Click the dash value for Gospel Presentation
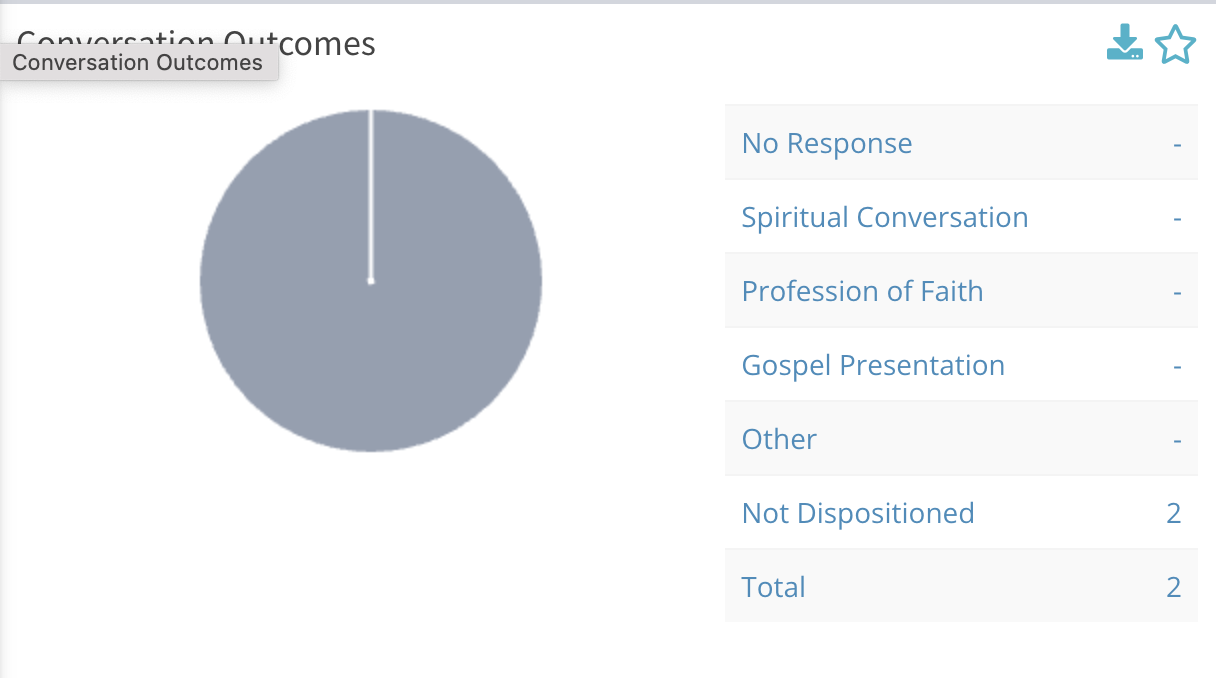The image size is (1216, 678). pos(1177,365)
